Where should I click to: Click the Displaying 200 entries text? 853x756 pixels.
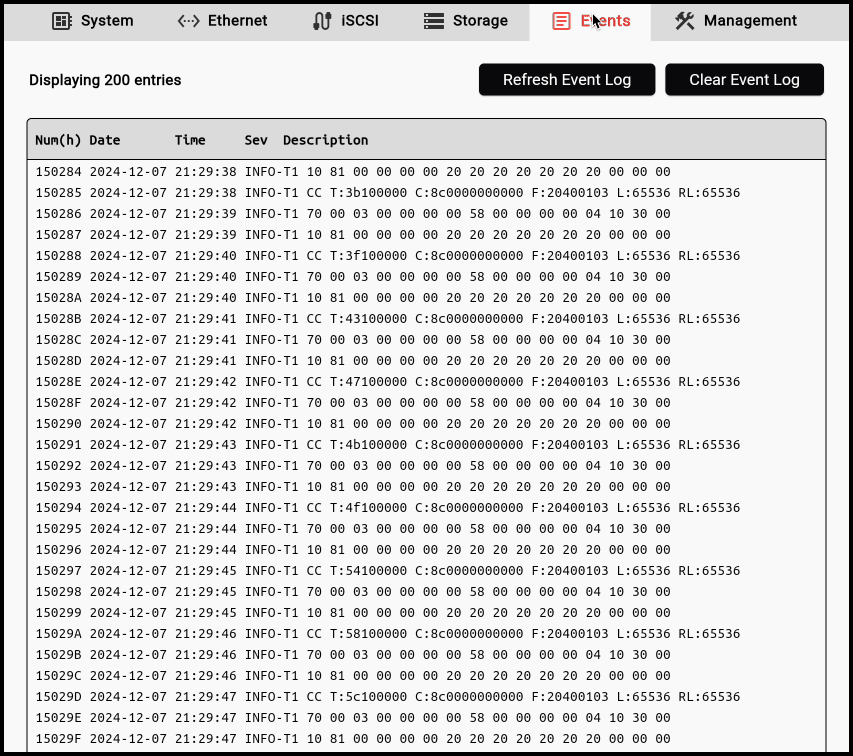(105, 80)
